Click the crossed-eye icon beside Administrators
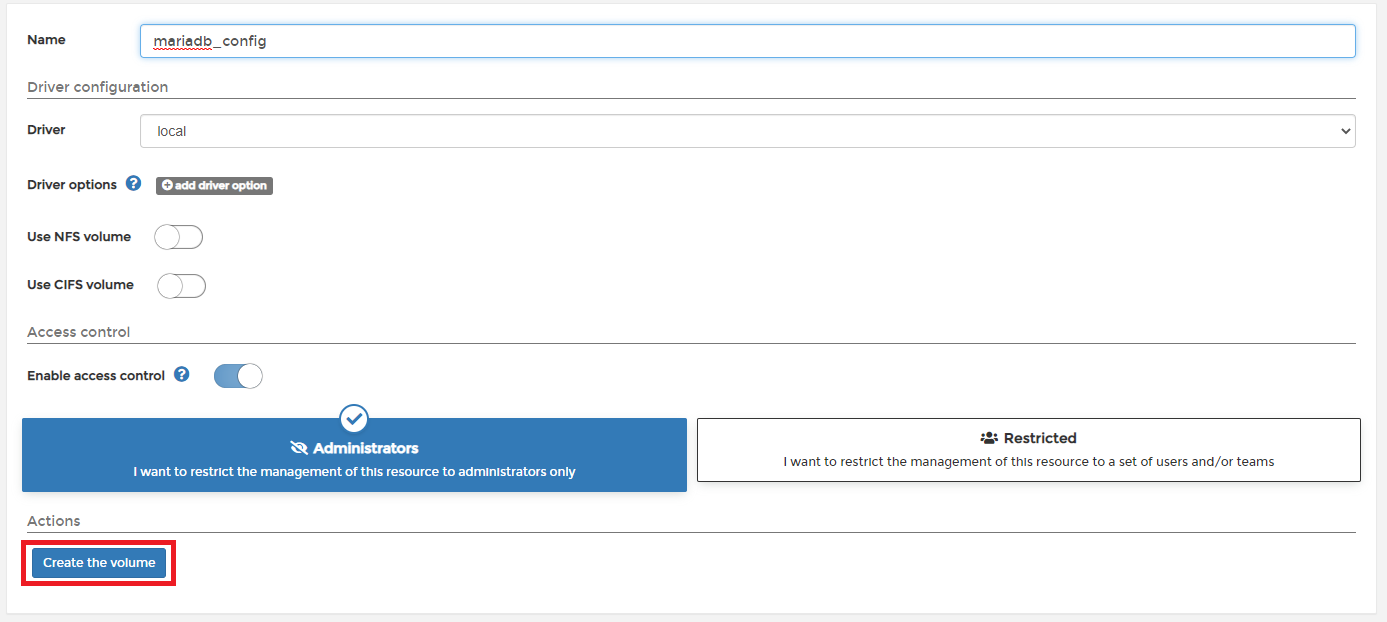 299,448
